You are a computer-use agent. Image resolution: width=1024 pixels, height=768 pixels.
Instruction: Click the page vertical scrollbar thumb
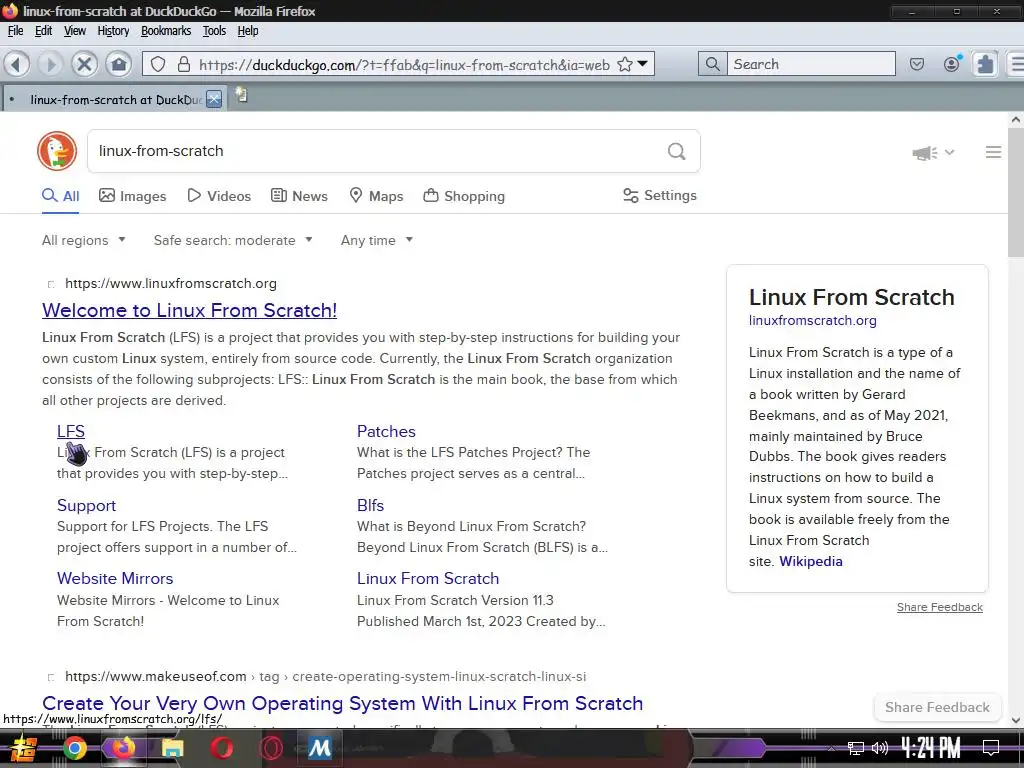1016,193
